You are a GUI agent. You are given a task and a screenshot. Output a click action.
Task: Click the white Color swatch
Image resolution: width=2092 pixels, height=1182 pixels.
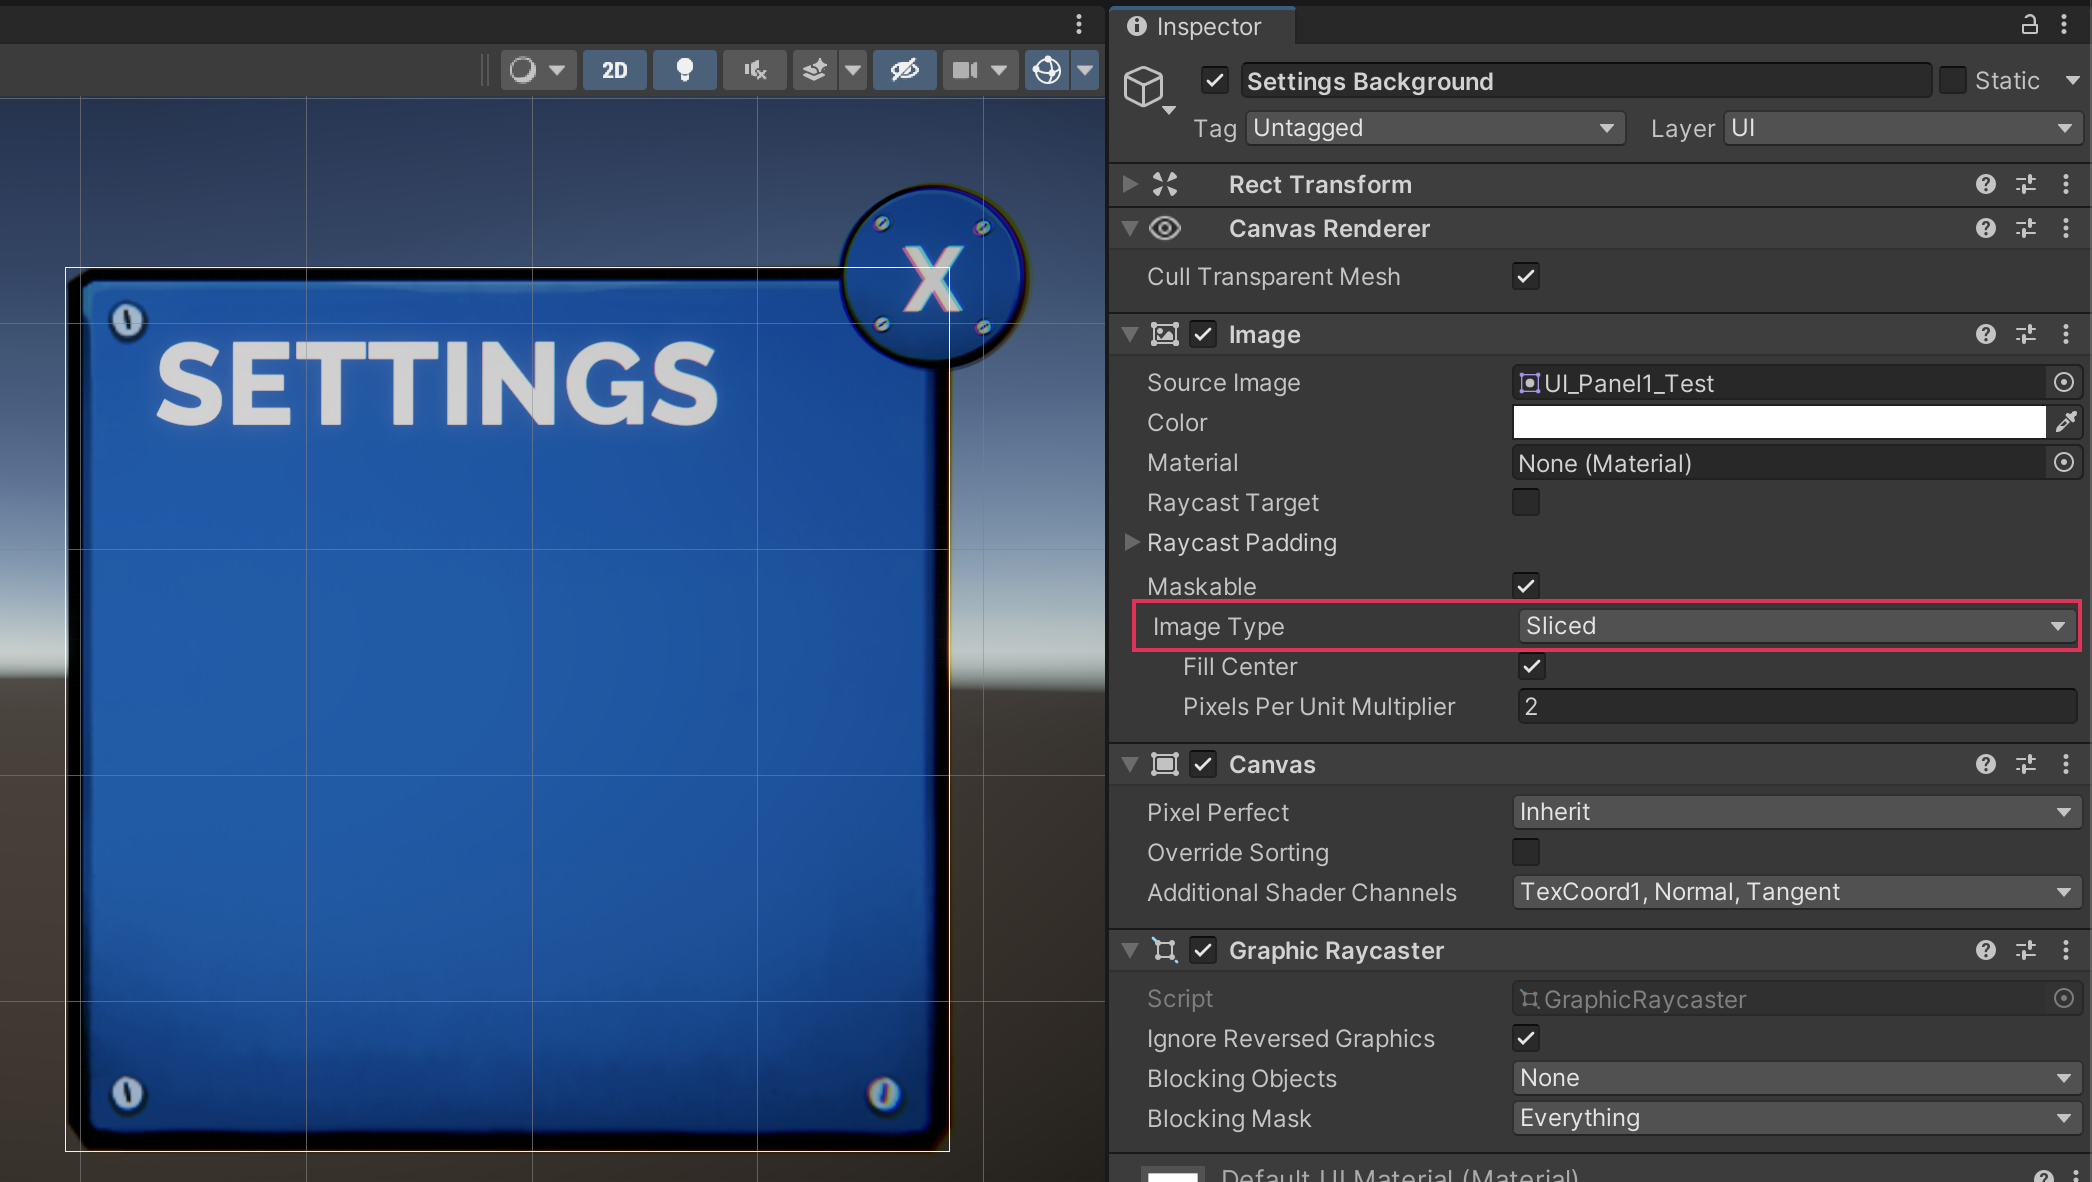(x=1778, y=423)
